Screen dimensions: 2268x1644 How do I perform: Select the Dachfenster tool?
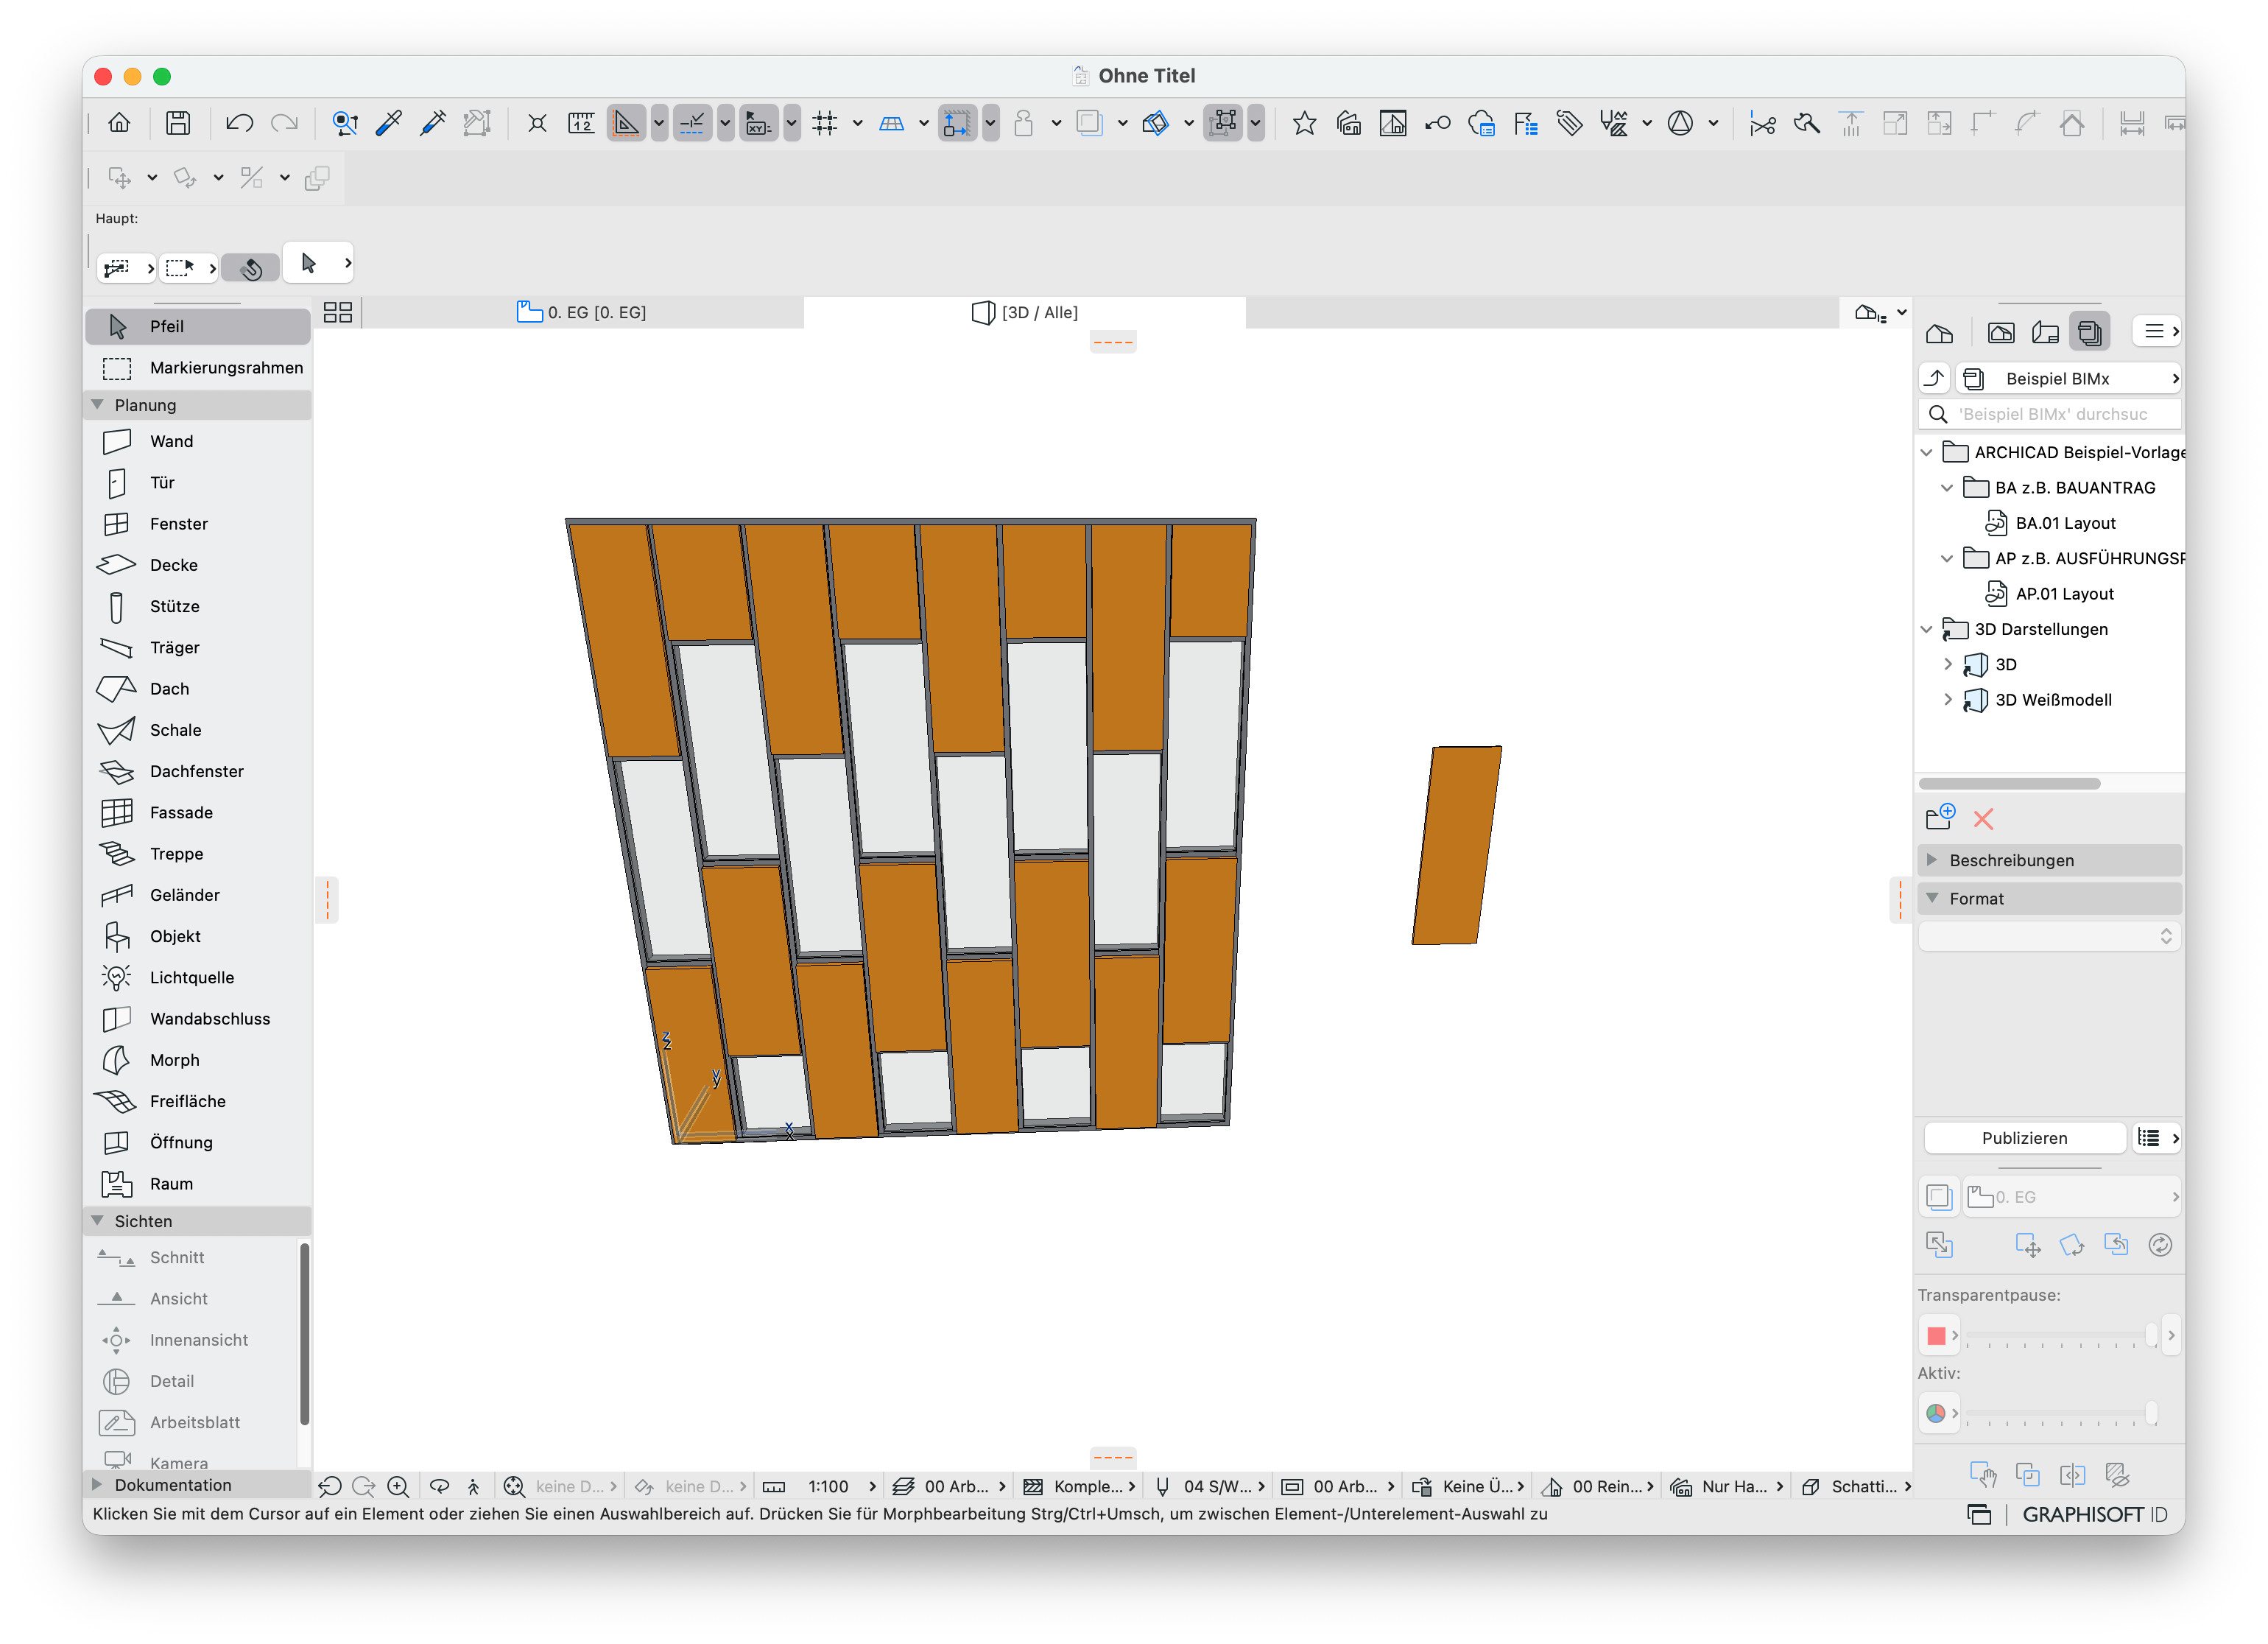click(x=197, y=771)
